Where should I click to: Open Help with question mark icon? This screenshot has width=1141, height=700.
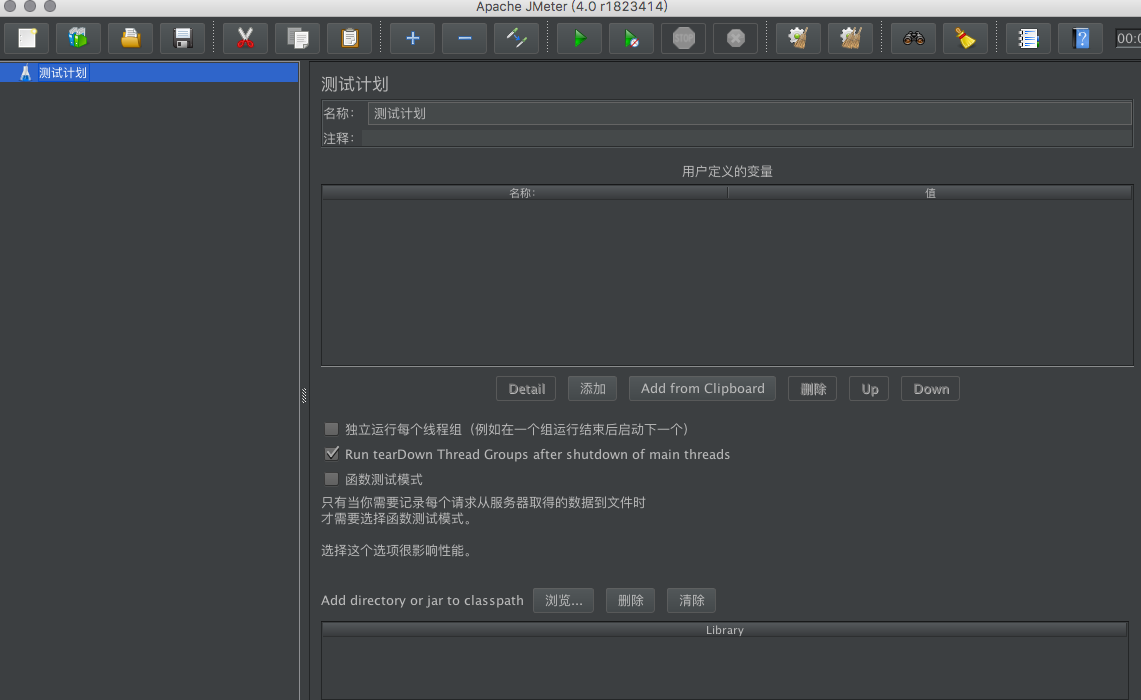[1081, 38]
